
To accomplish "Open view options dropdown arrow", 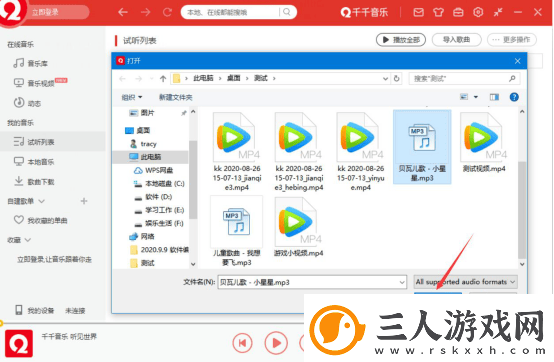I will click(x=476, y=97).
